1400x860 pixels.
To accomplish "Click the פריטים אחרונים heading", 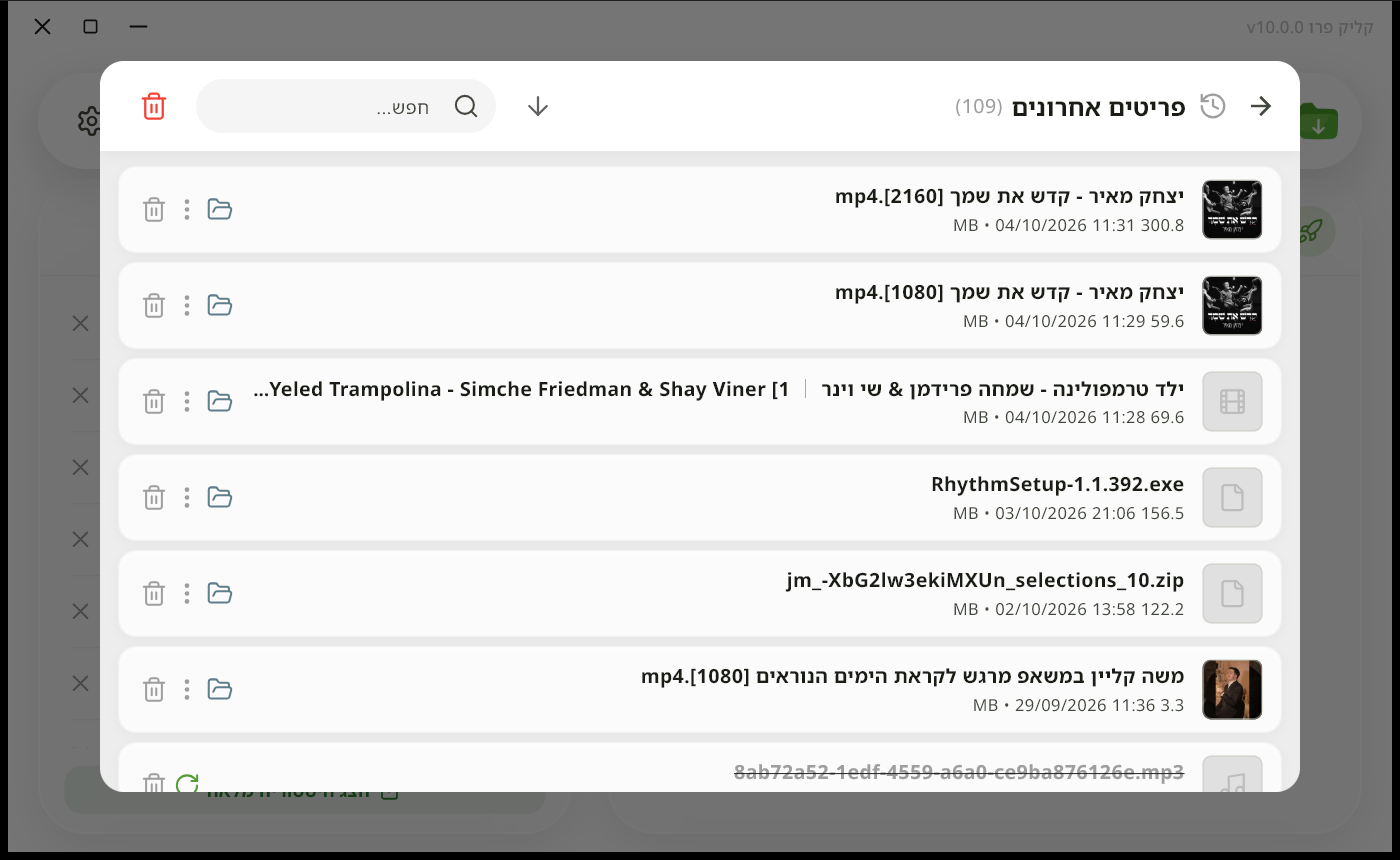I will [x=1098, y=106].
